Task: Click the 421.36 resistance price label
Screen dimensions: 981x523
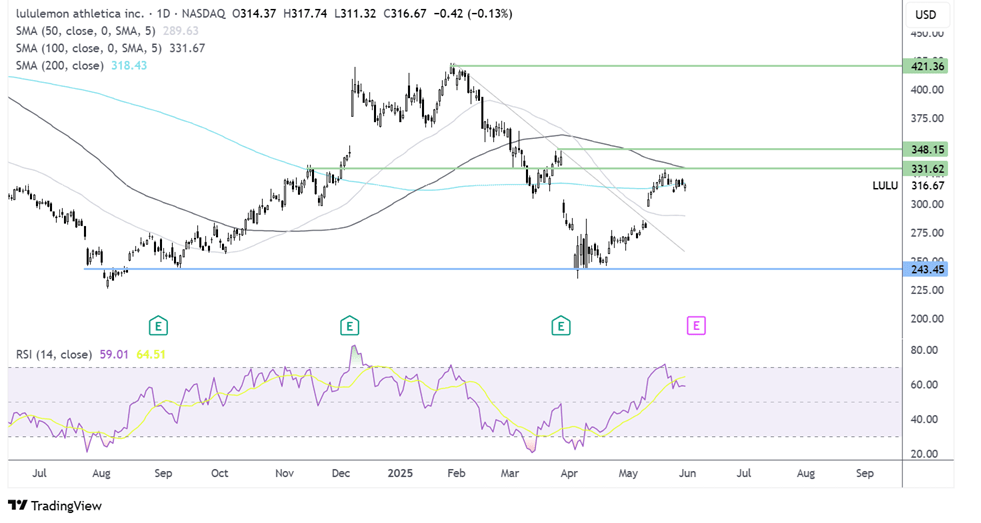Action: coord(927,66)
